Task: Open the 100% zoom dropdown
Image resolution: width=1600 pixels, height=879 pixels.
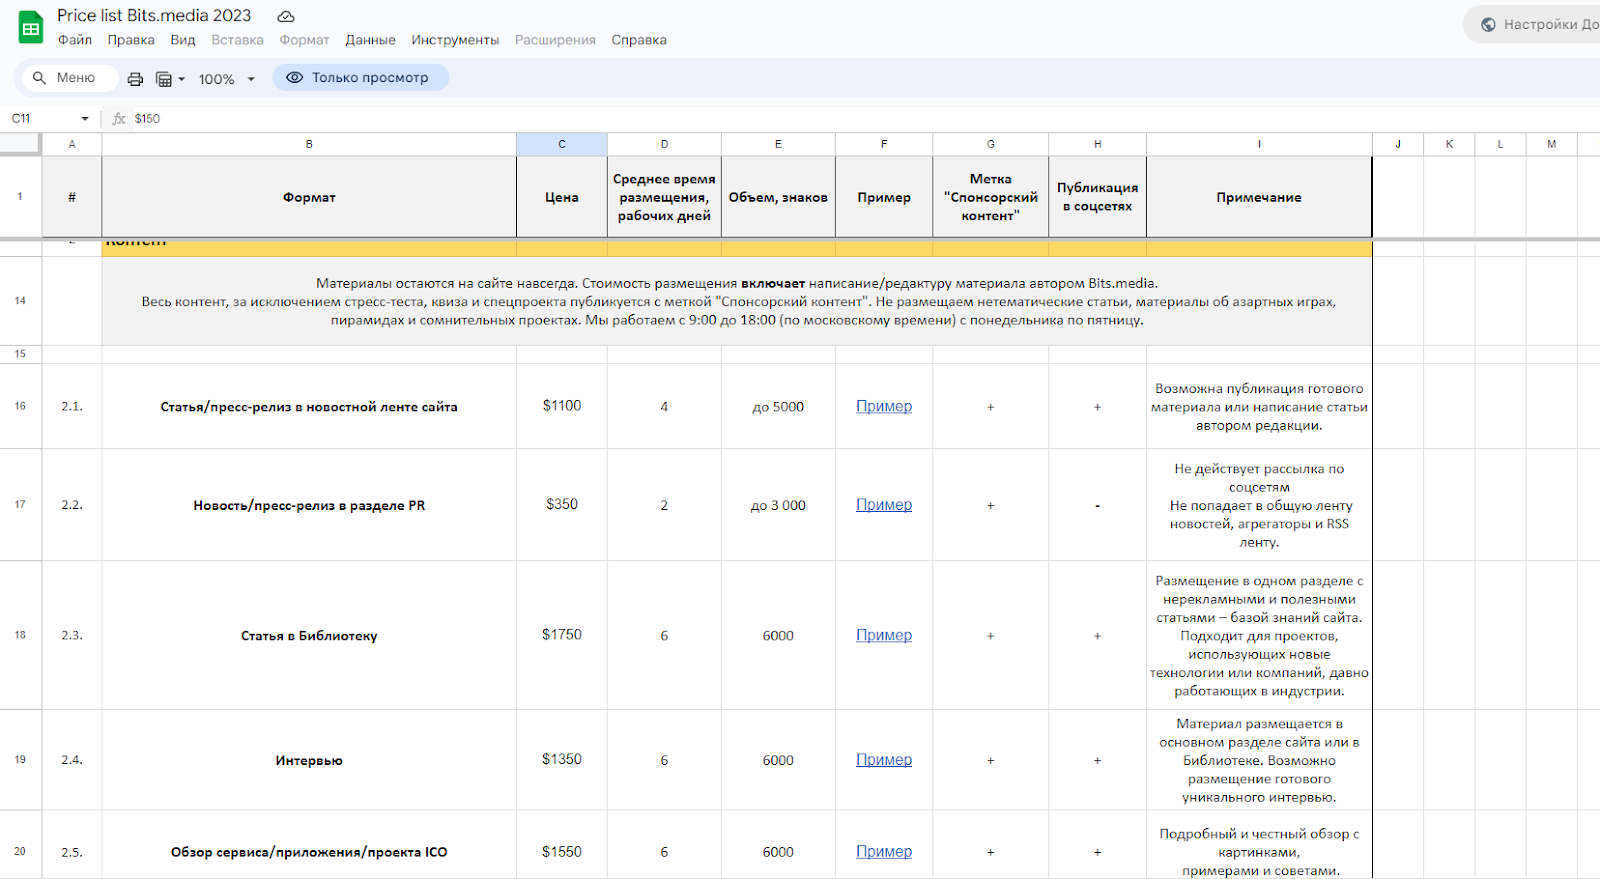Action: tap(227, 78)
